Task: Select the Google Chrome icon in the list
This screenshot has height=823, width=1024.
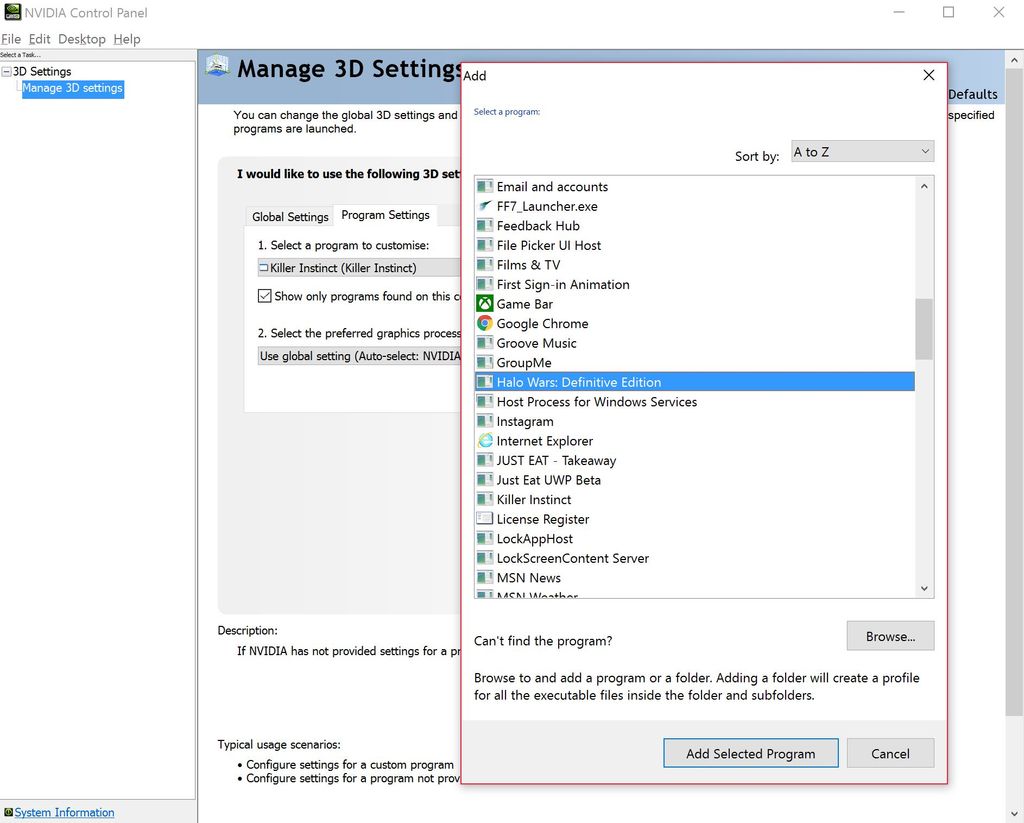Action: pos(483,323)
